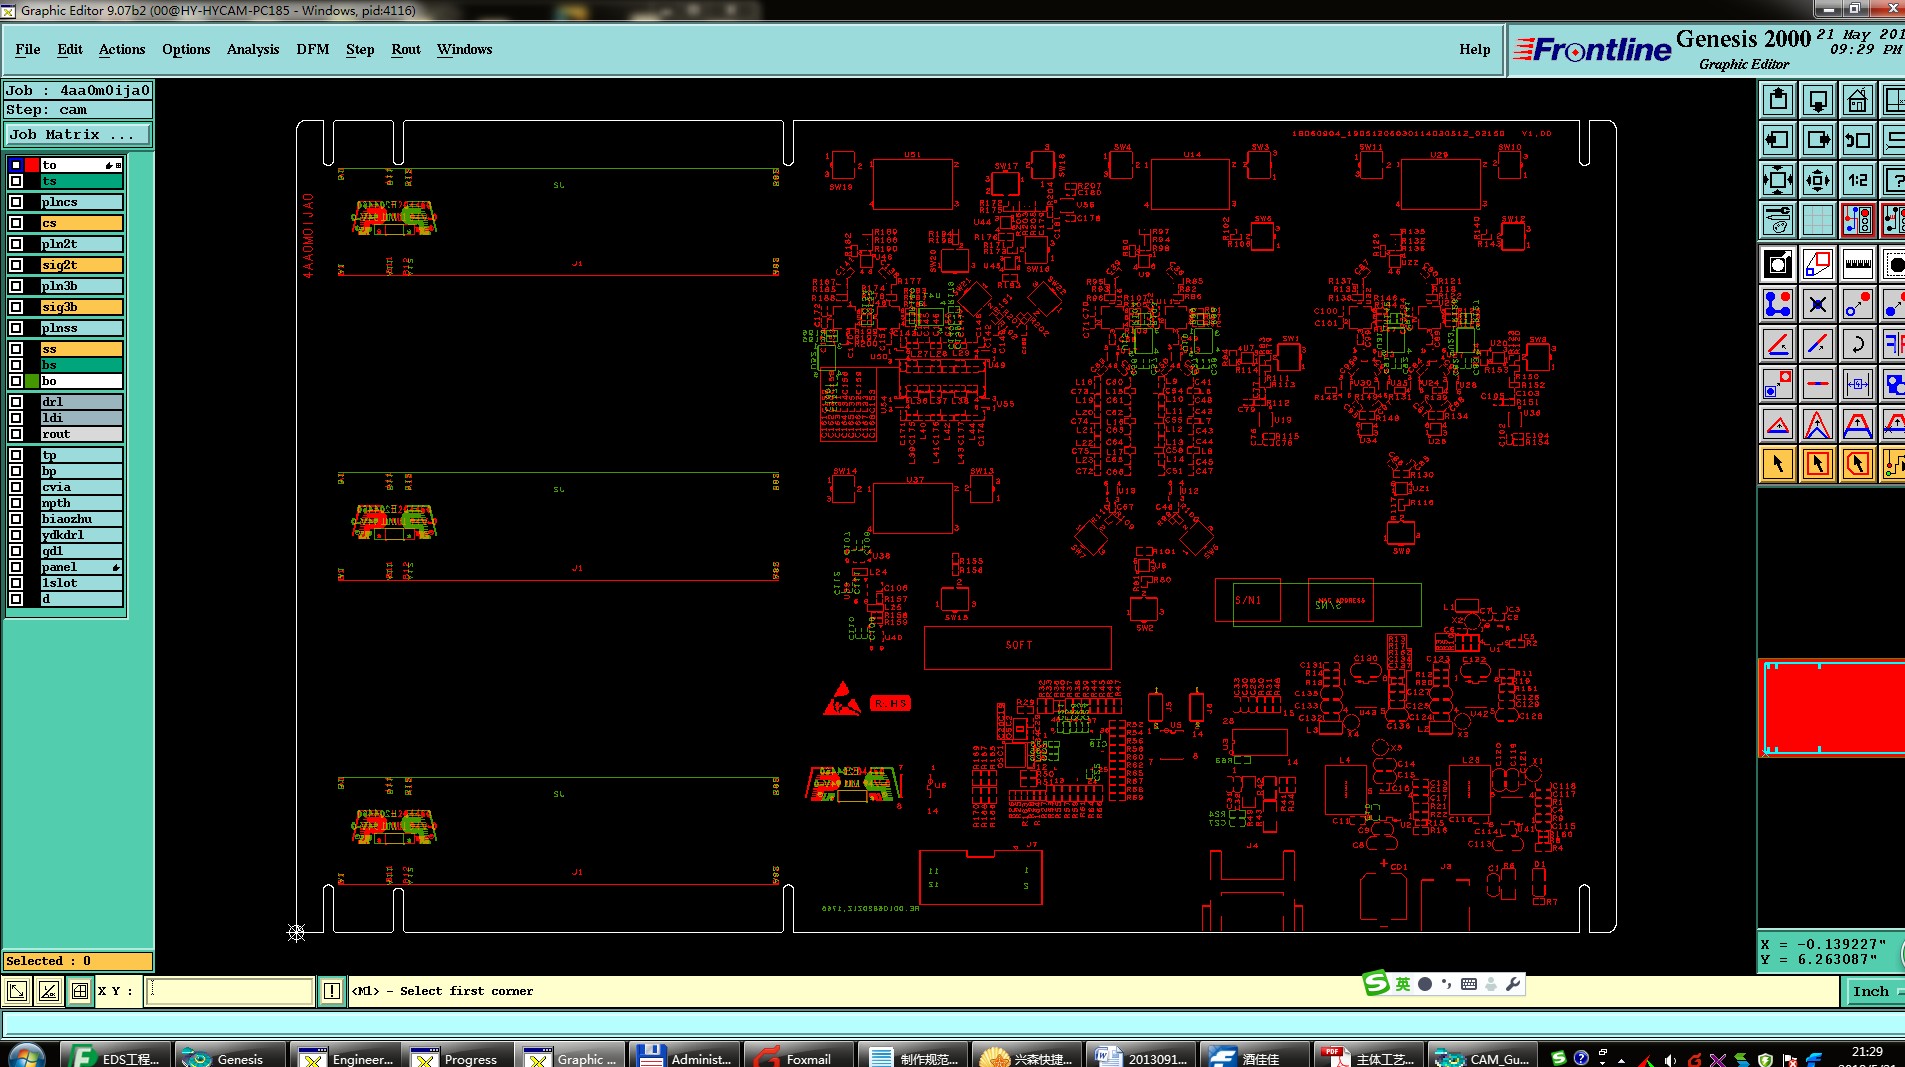
Task: Open the Windows Start button
Action: pyautogui.click(x=26, y=1057)
